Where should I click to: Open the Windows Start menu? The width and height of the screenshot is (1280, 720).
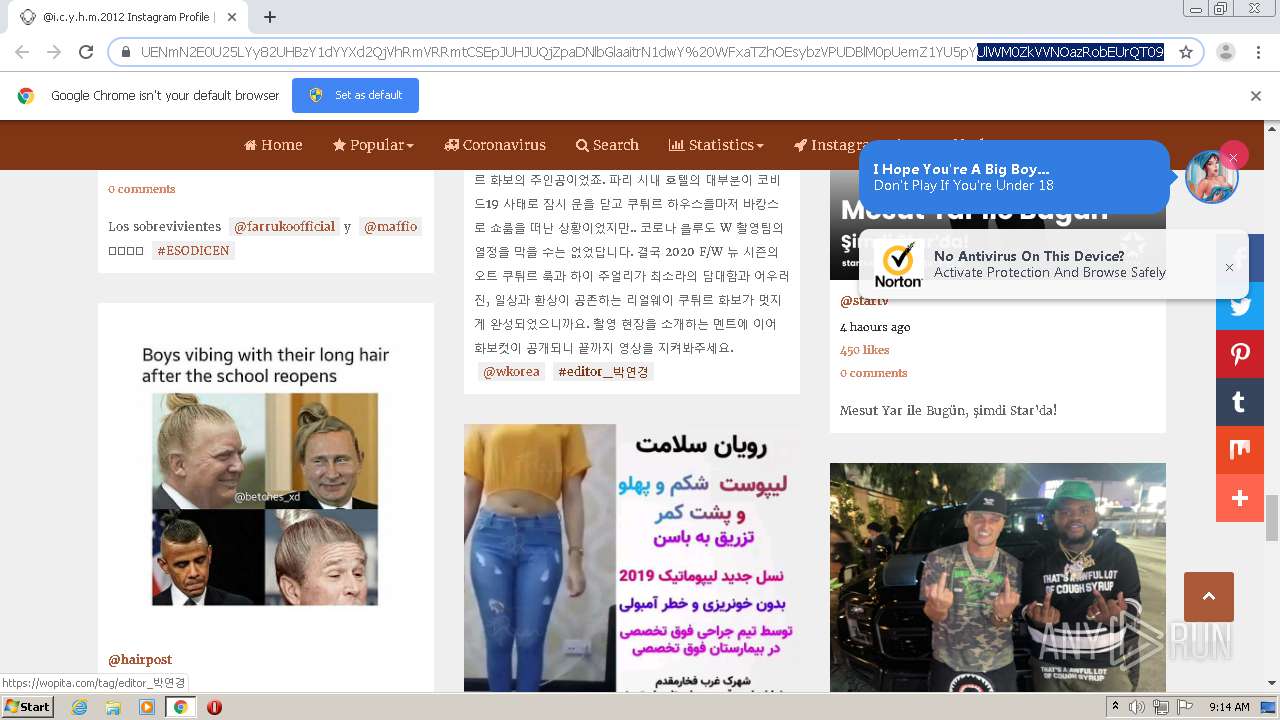(28, 707)
